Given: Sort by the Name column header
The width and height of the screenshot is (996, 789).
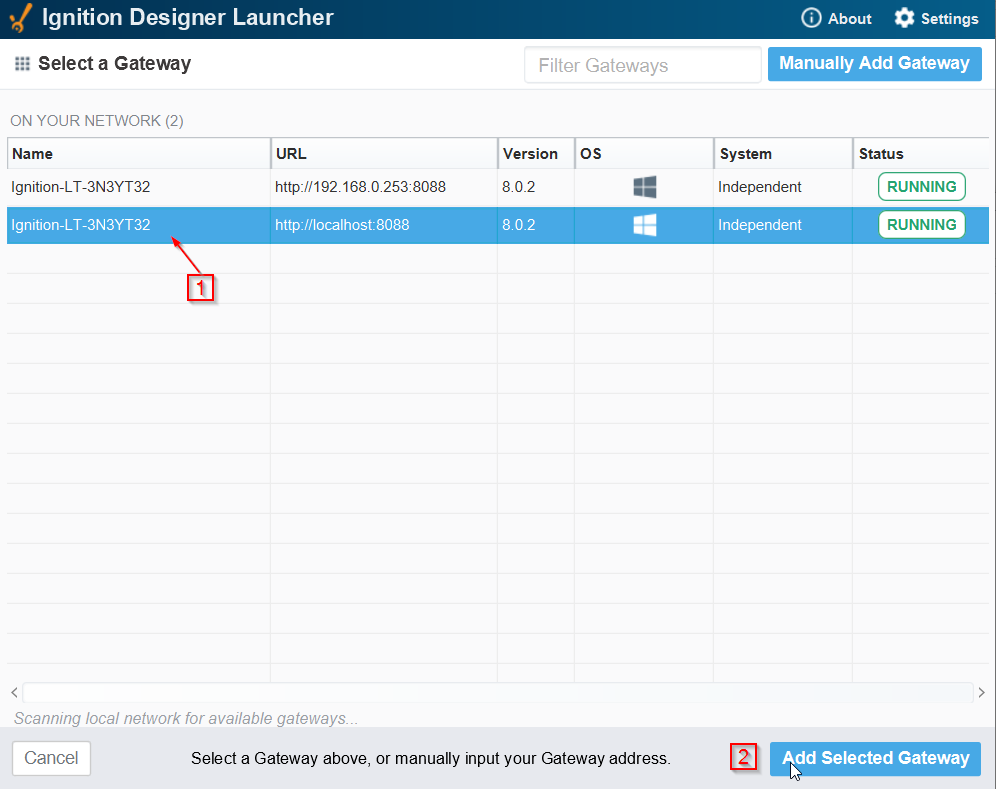Looking at the screenshot, I should [x=139, y=154].
